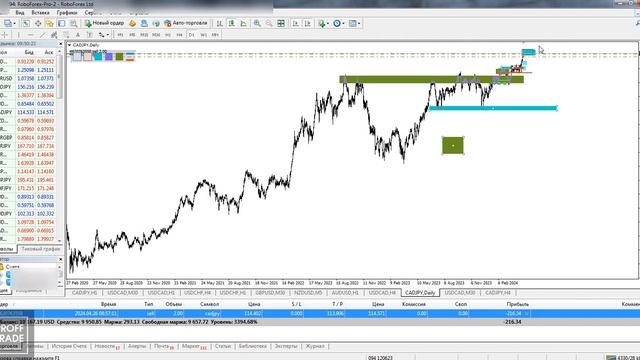Image resolution: width=640 pixels, height=360 pixels.
Task: Select the open cadjpy sell order row
Action: (x=320, y=313)
